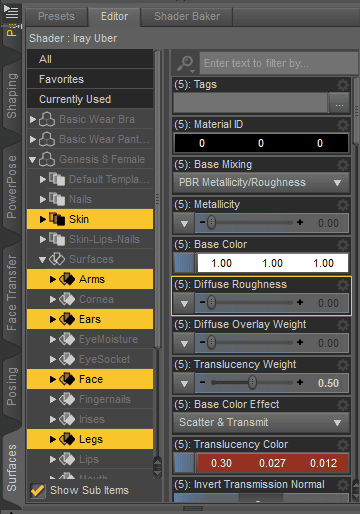Open the Tags property gear settings
The image size is (360, 514).
tap(342, 85)
